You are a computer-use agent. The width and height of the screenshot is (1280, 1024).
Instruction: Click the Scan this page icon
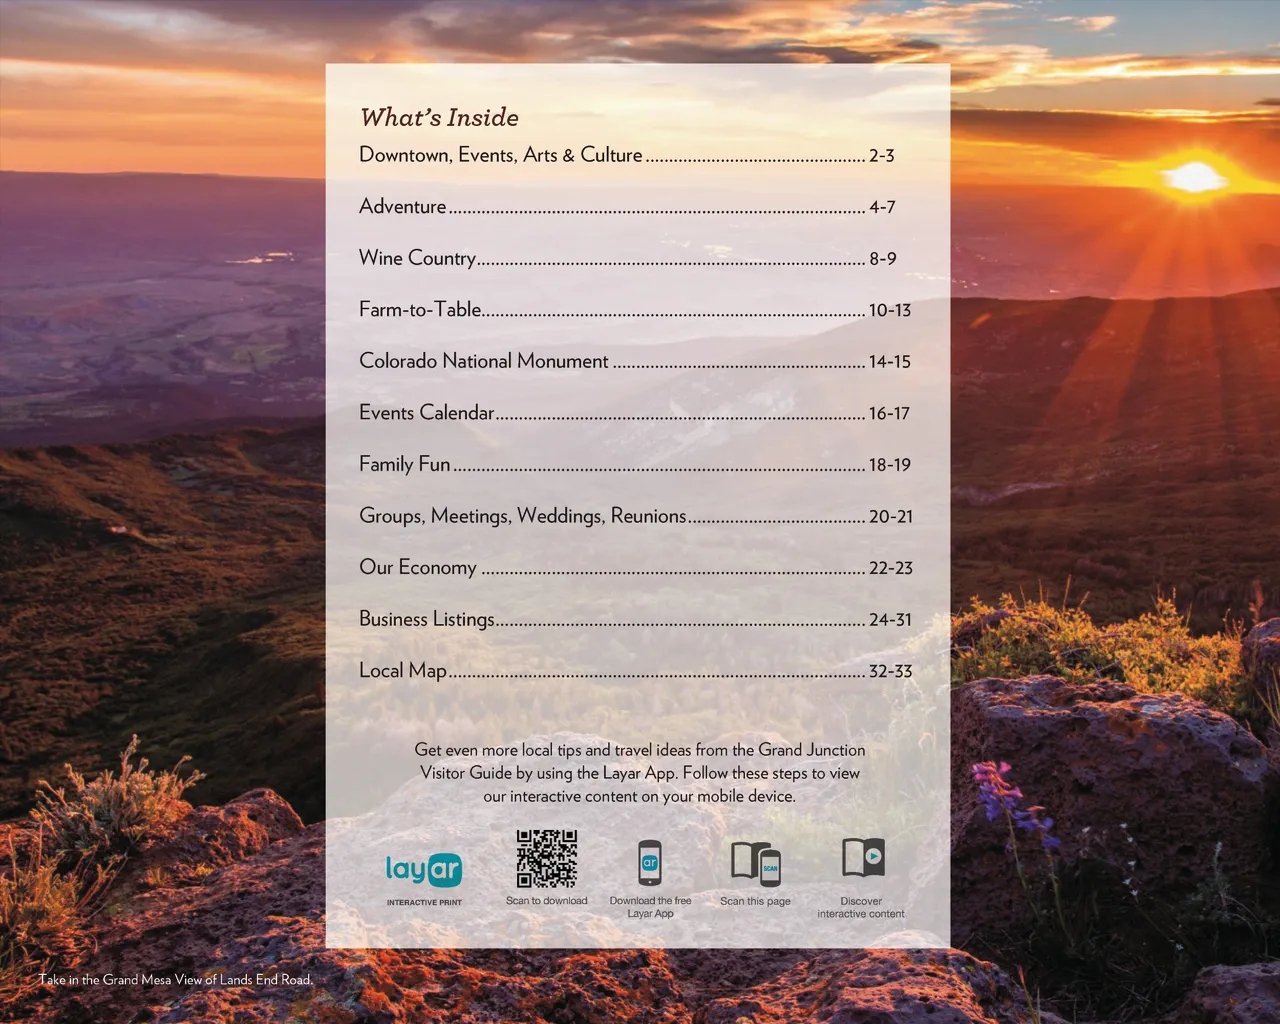coord(755,863)
